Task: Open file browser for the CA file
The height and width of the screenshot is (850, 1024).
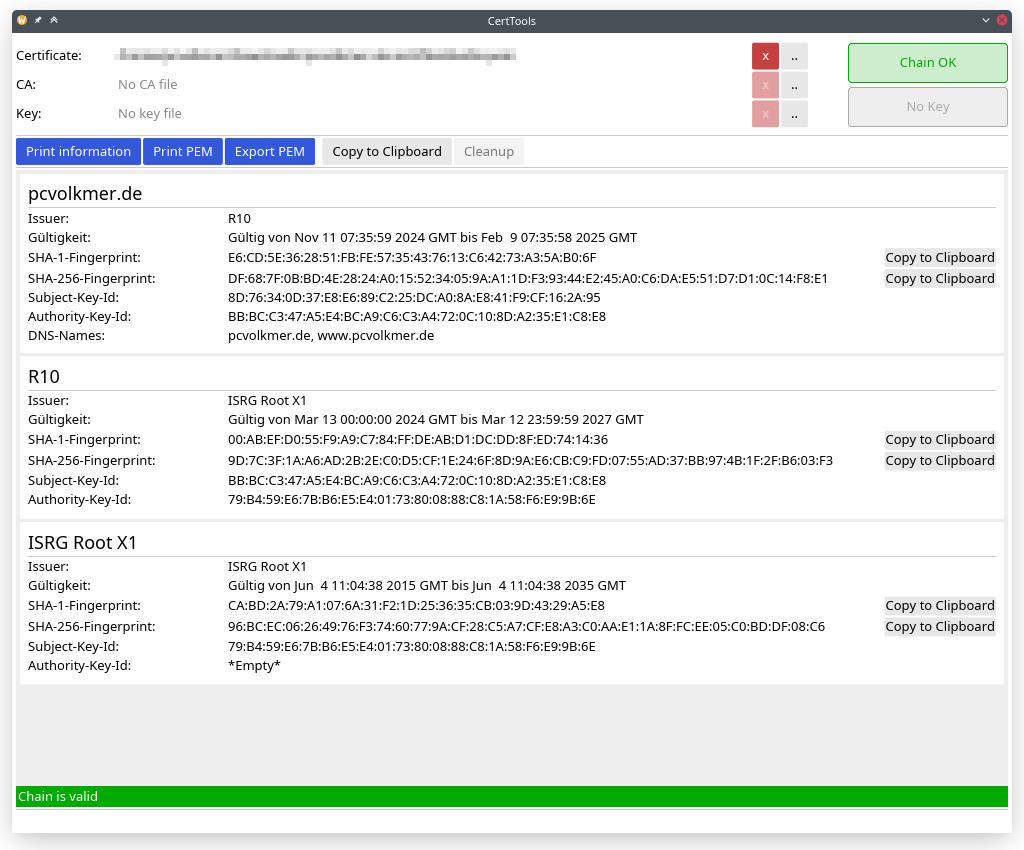Action: coord(794,85)
